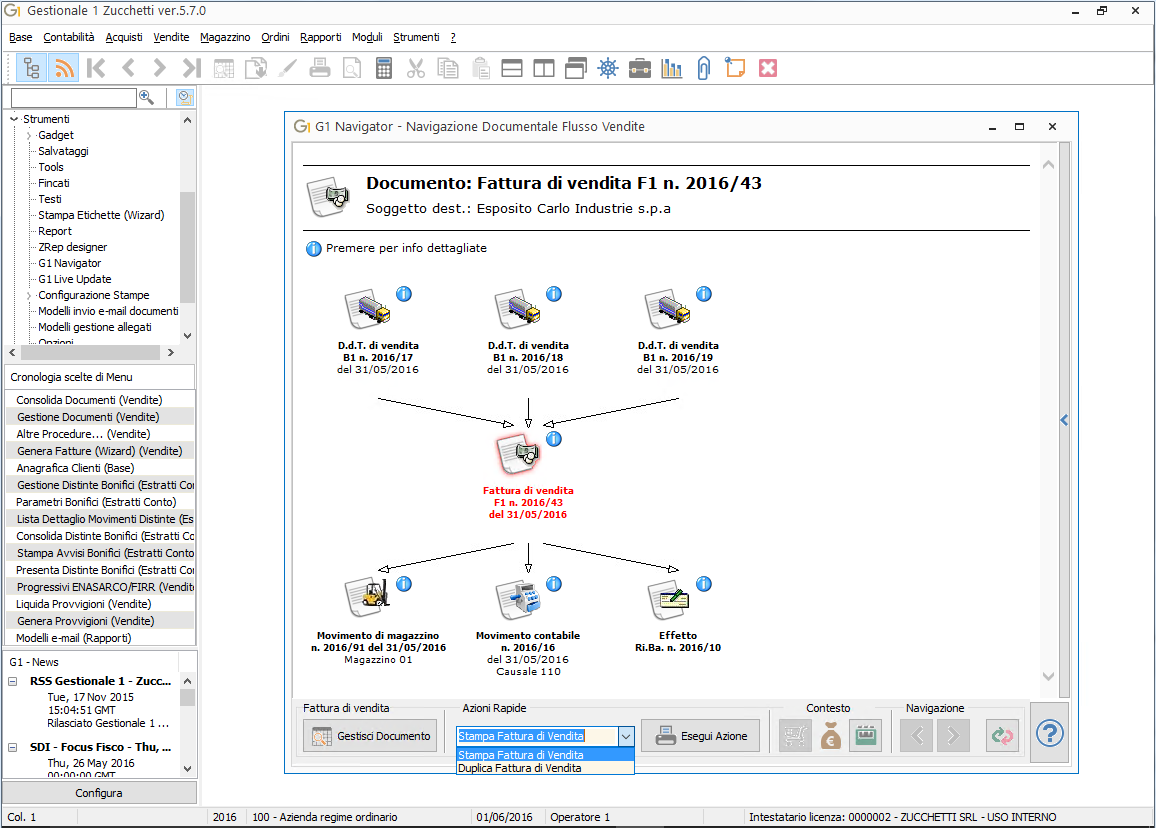Click the copy toolbar icon

448,69
